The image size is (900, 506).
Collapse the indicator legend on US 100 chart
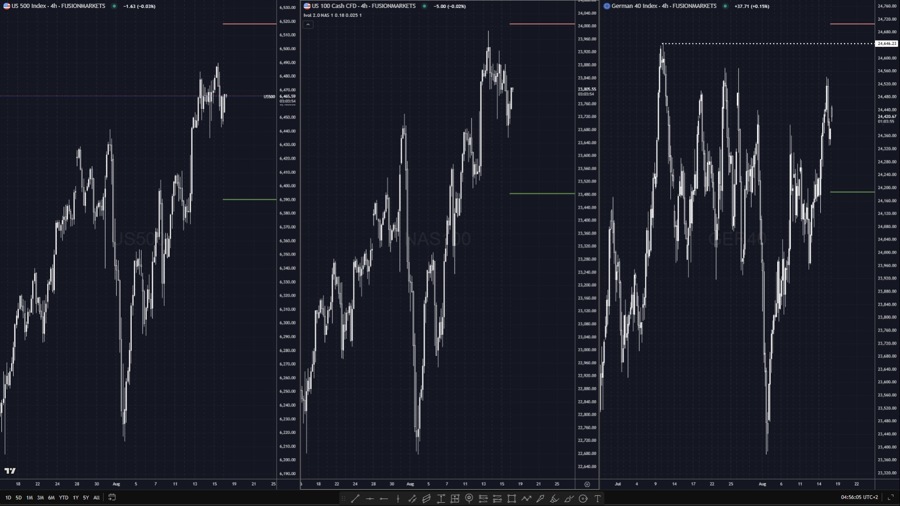308,24
